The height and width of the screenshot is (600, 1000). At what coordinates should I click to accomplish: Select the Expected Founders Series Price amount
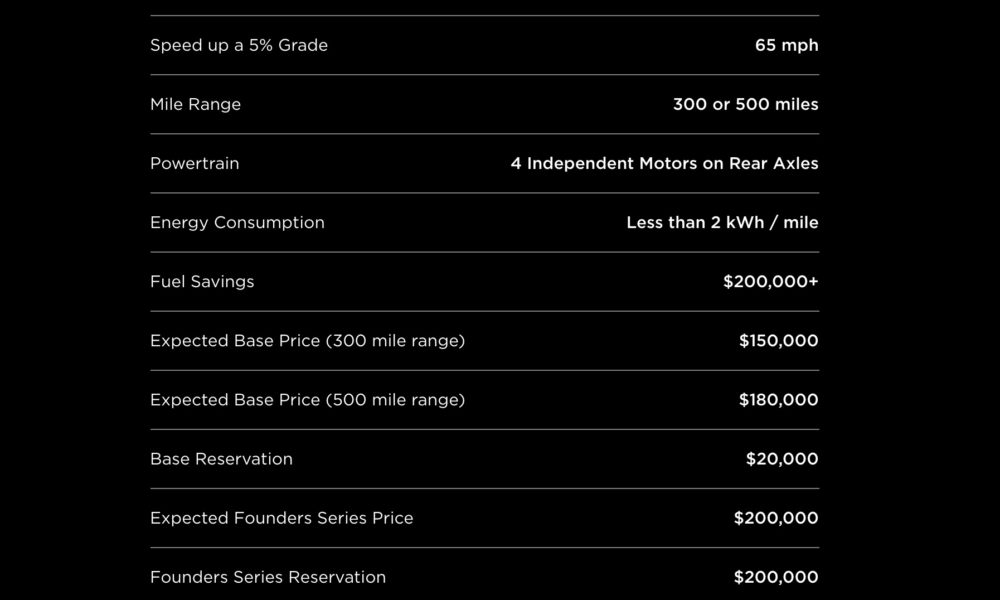point(776,518)
